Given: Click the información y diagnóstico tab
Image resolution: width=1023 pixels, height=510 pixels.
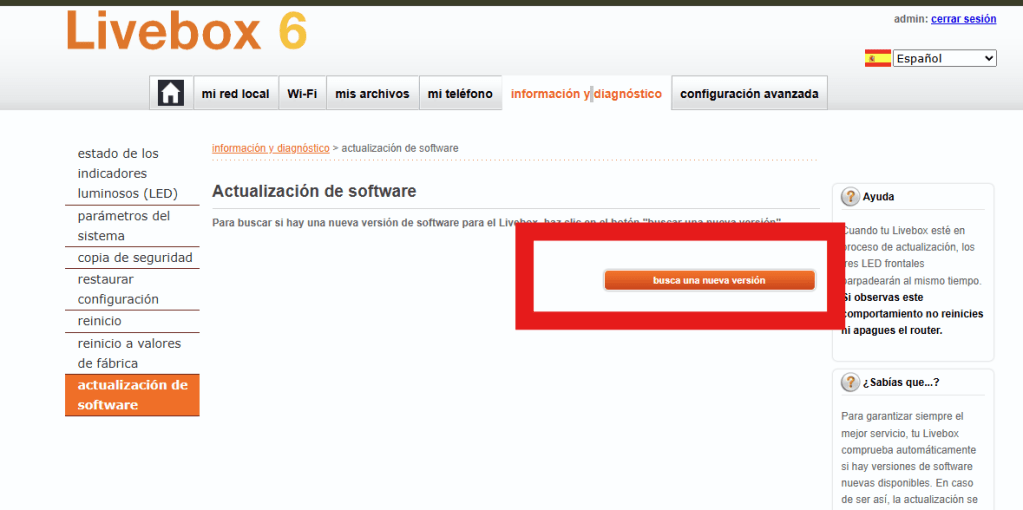Looking at the screenshot, I should point(586,94).
